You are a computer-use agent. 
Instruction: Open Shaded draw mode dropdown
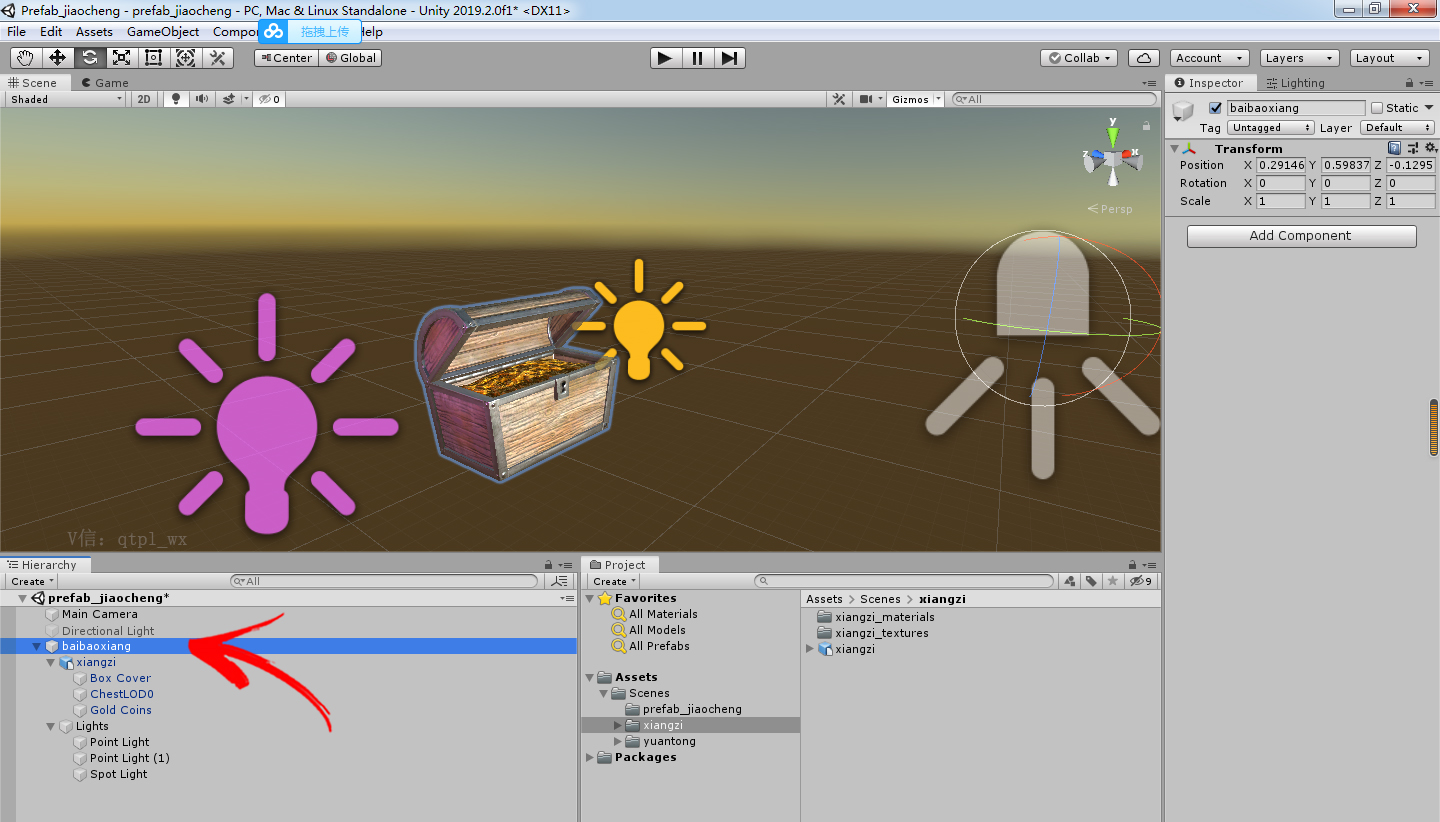coord(67,99)
